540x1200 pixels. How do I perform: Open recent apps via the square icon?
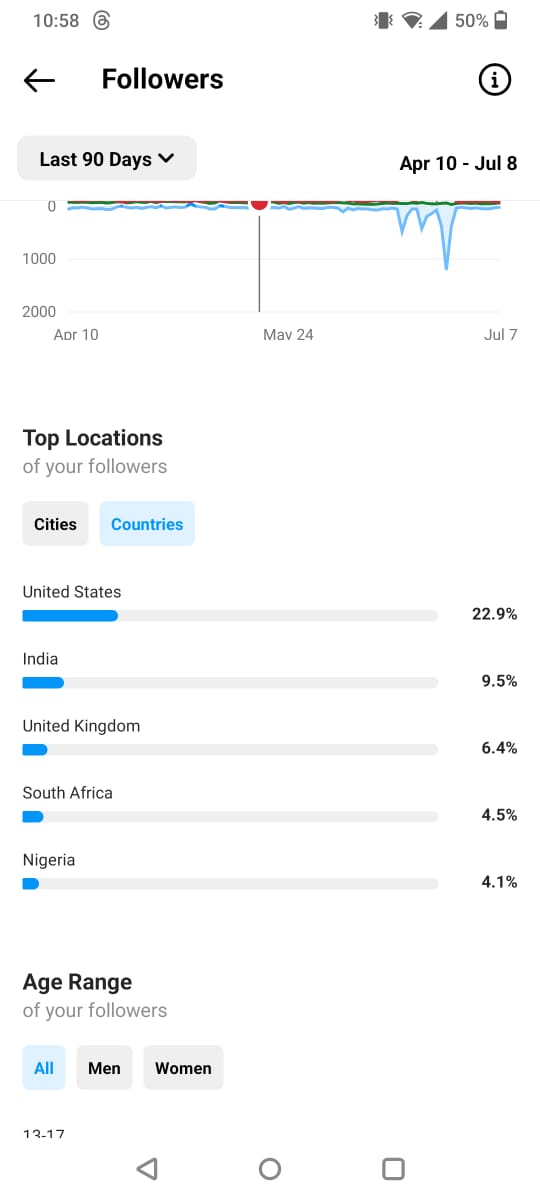pyautogui.click(x=393, y=1168)
